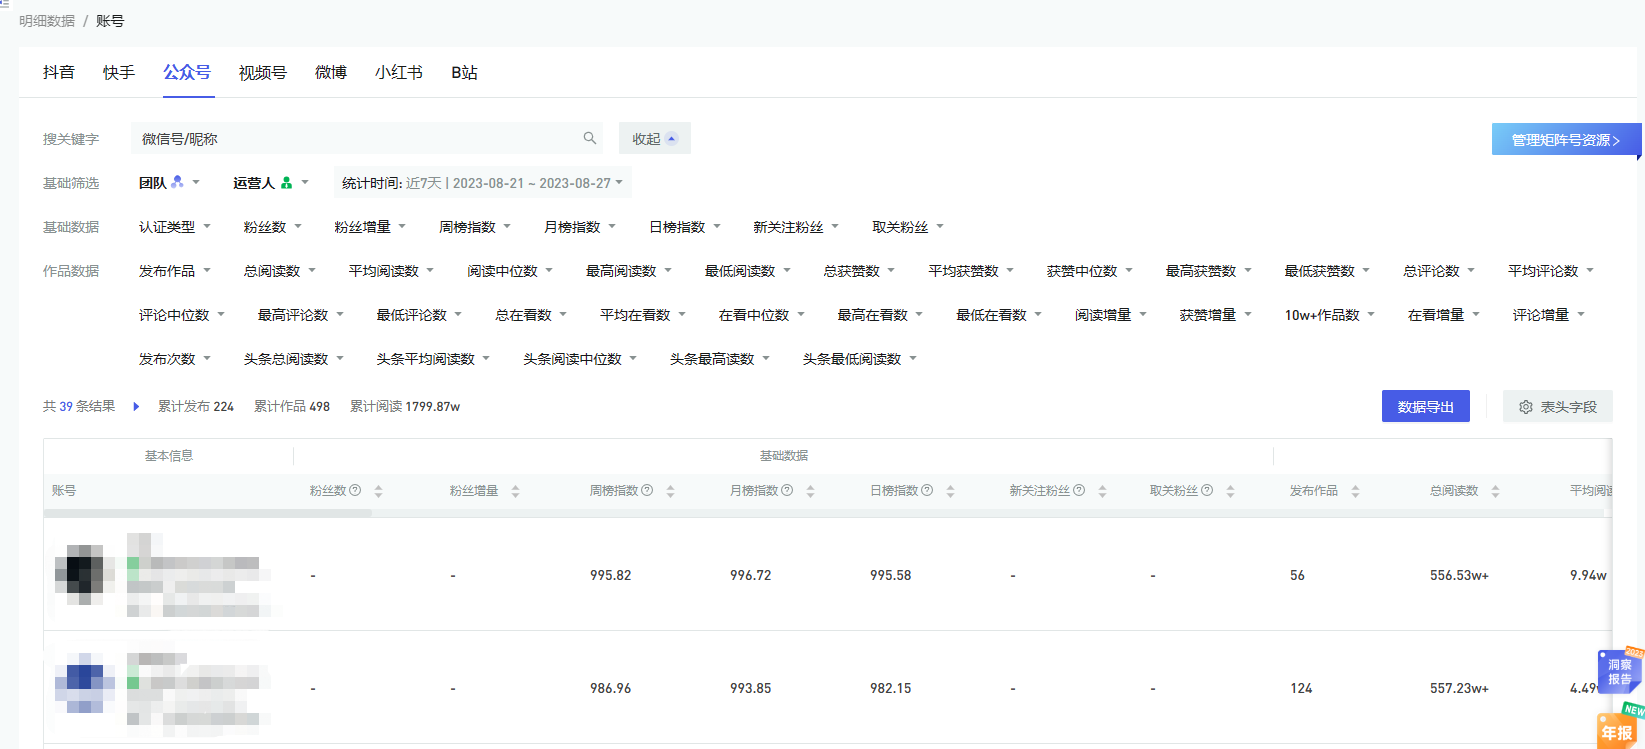The width and height of the screenshot is (1645, 749).
Task: Expand the 月榜指数 filter dropdown
Action: pos(580,226)
